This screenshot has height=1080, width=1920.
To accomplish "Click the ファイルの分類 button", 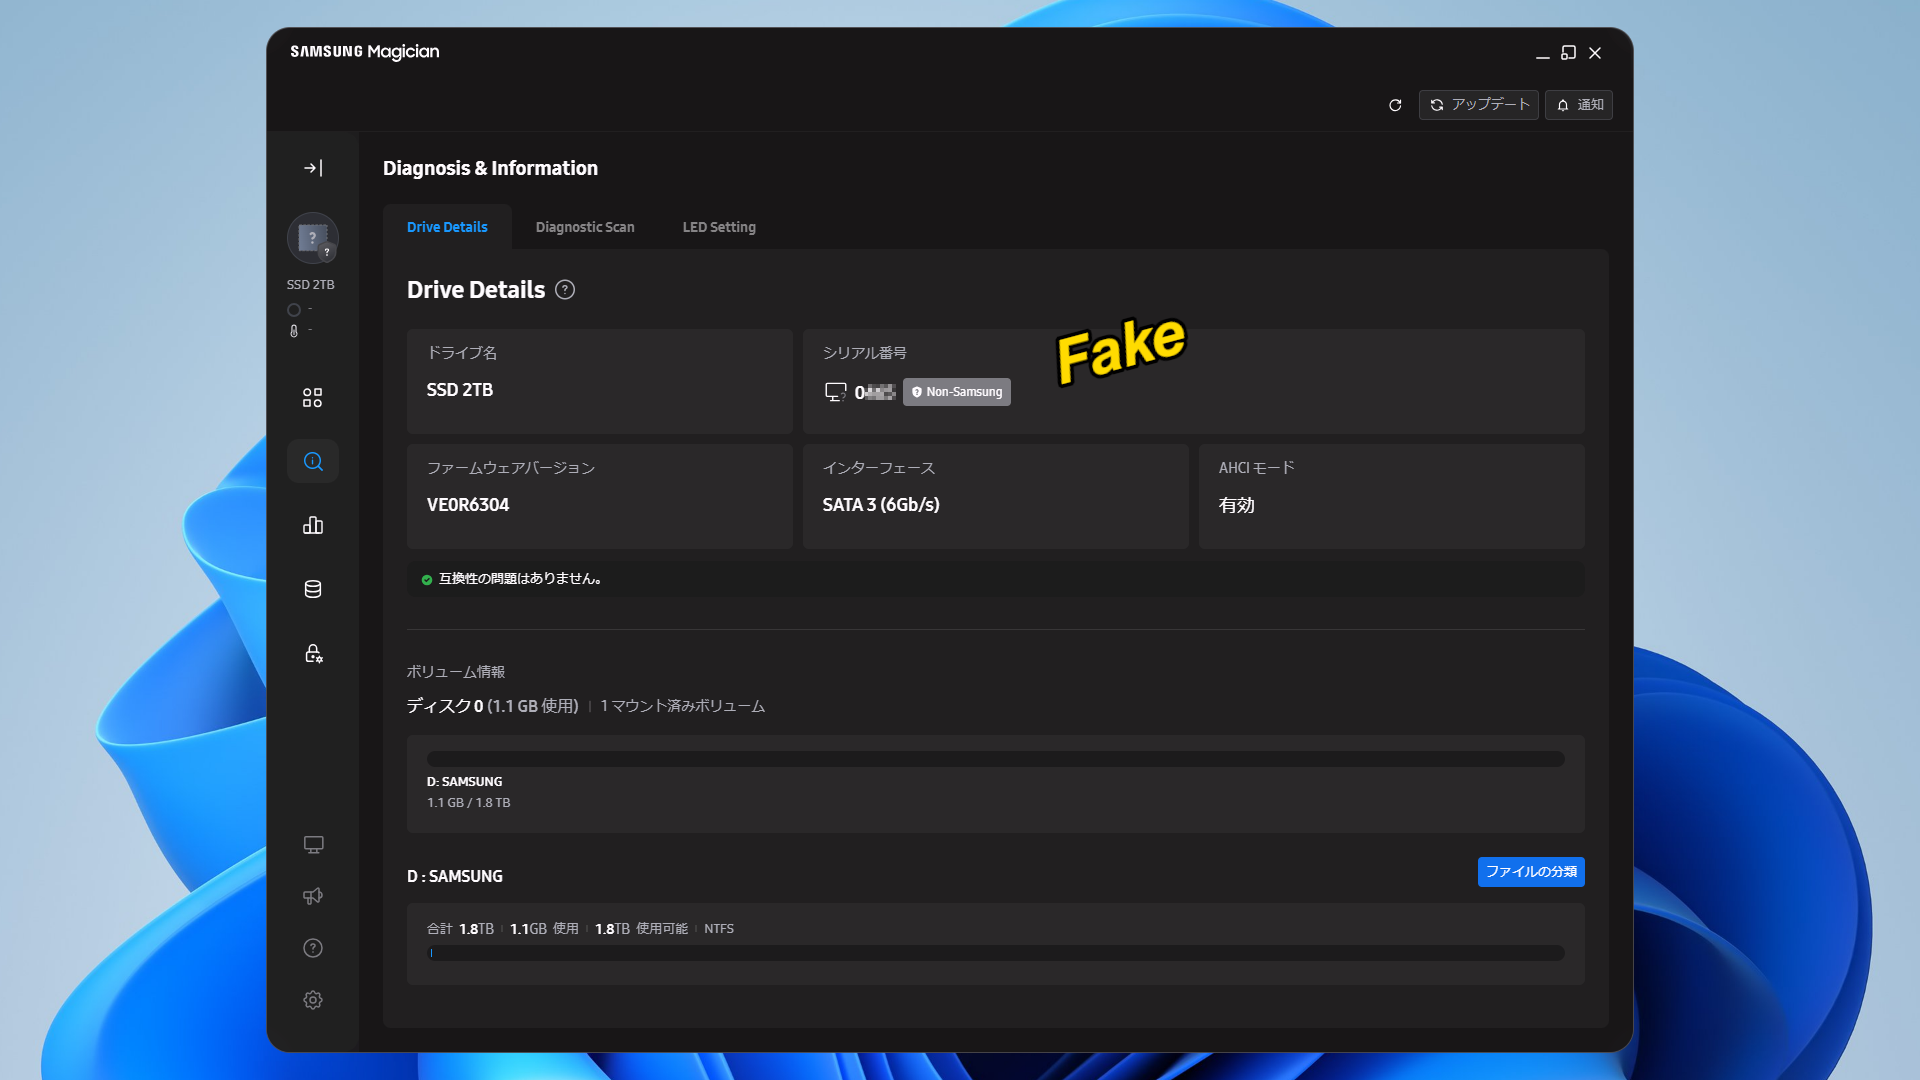I will pos(1531,872).
